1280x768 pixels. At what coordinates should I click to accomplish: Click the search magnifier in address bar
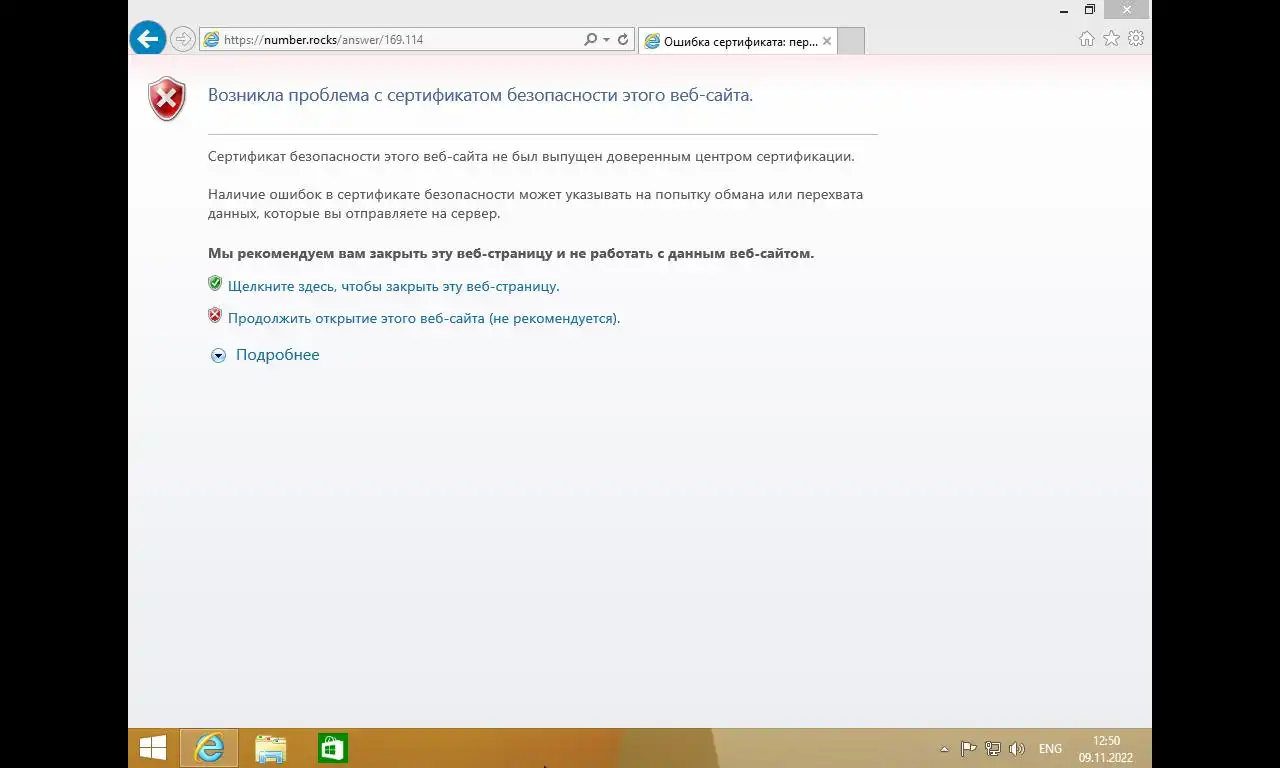coord(590,40)
